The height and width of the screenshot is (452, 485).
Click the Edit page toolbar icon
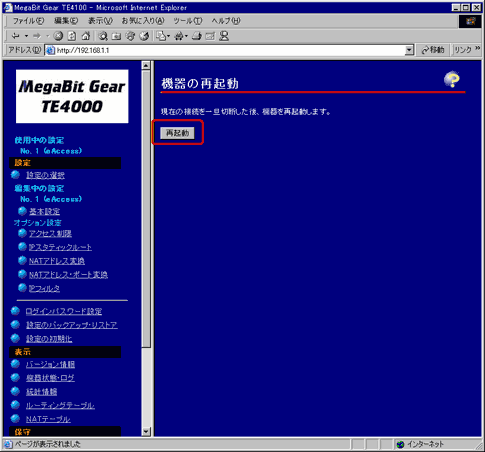coord(210,36)
